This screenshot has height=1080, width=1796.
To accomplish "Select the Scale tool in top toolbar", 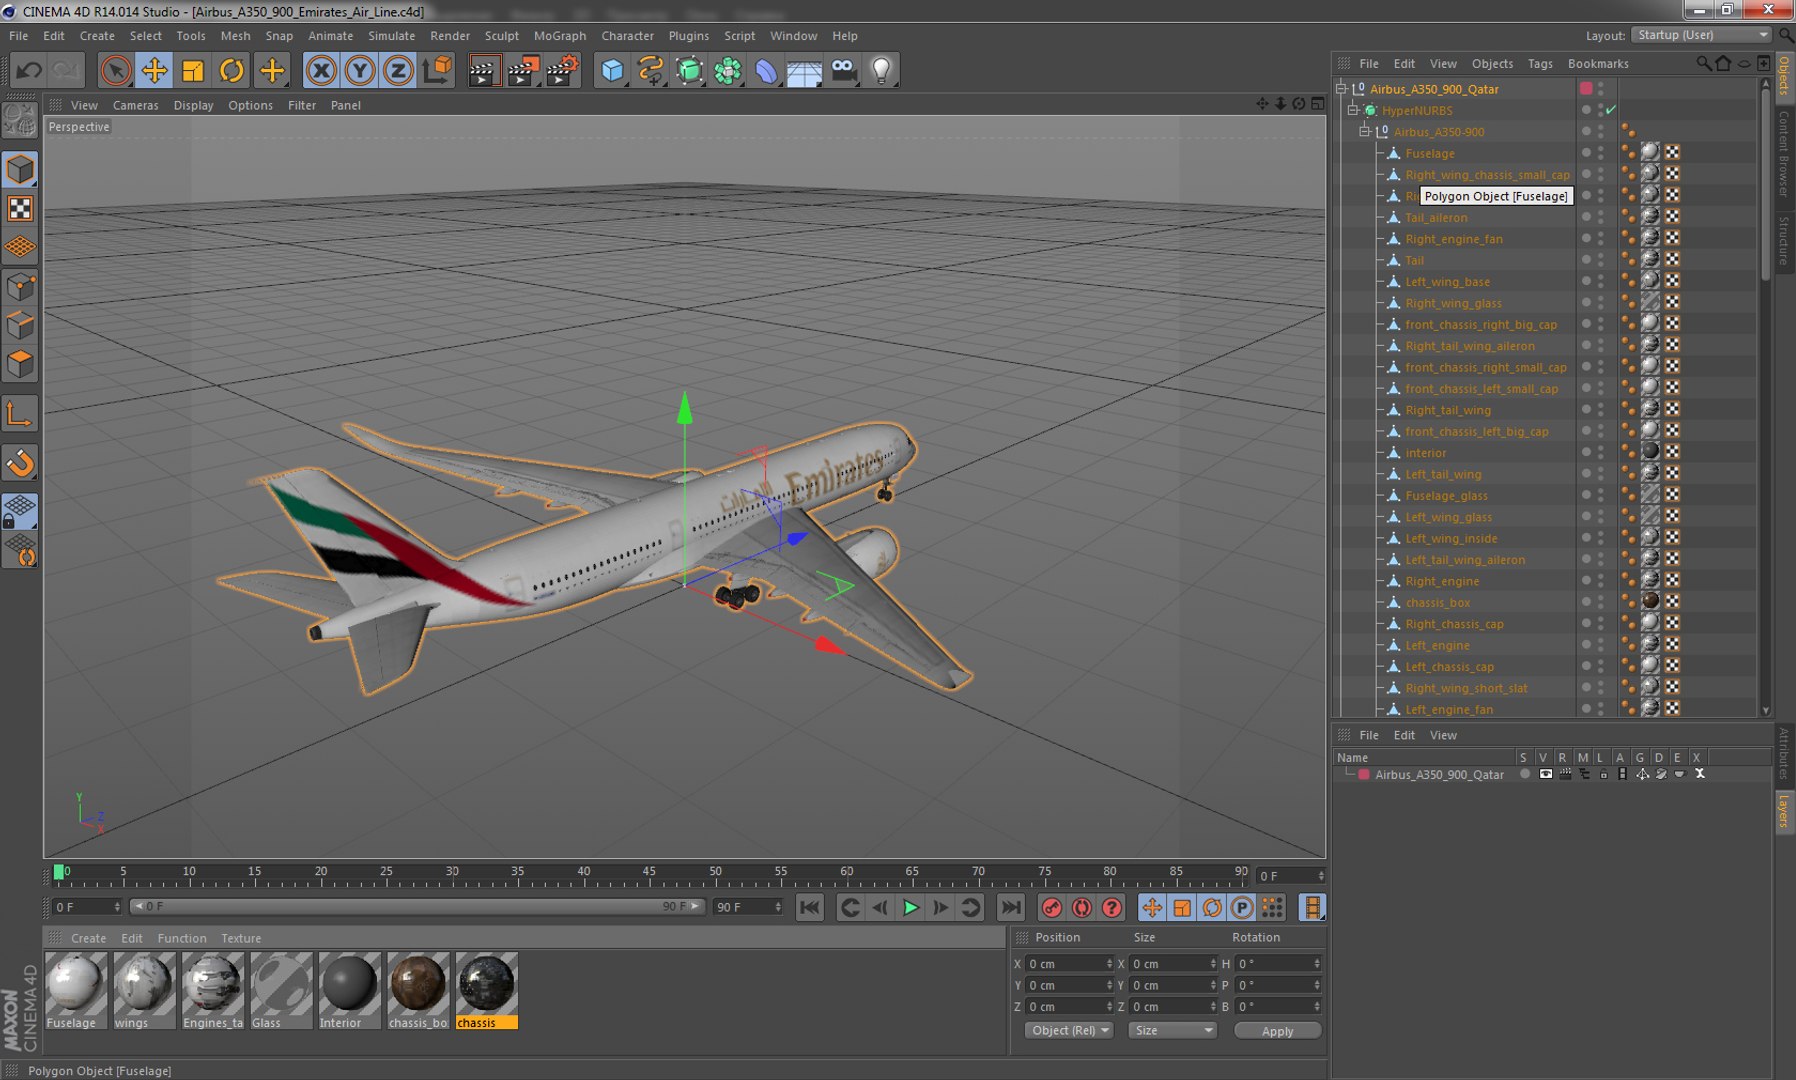I will pos(193,71).
